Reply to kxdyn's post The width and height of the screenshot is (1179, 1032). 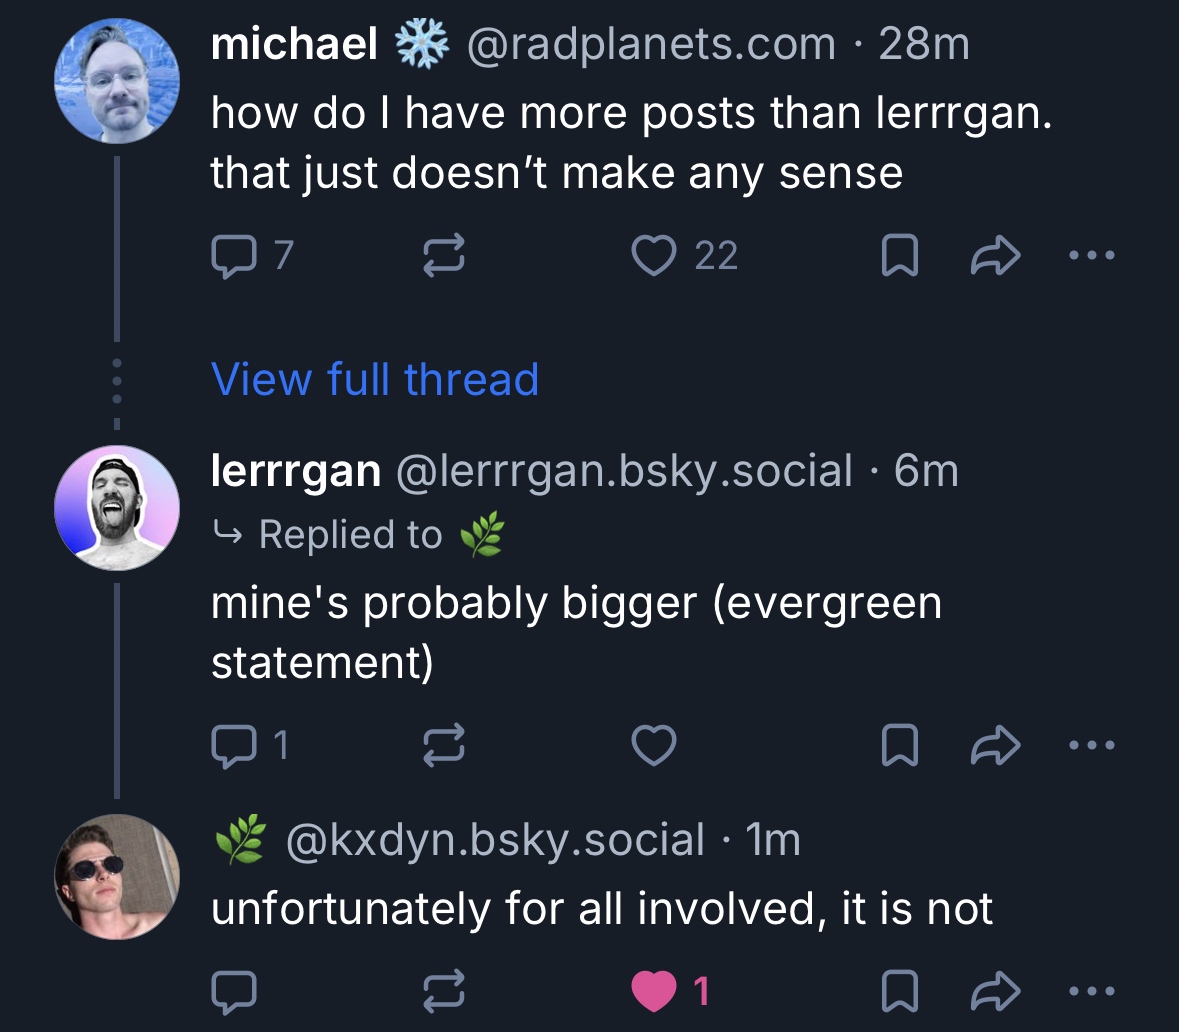(234, 991)
